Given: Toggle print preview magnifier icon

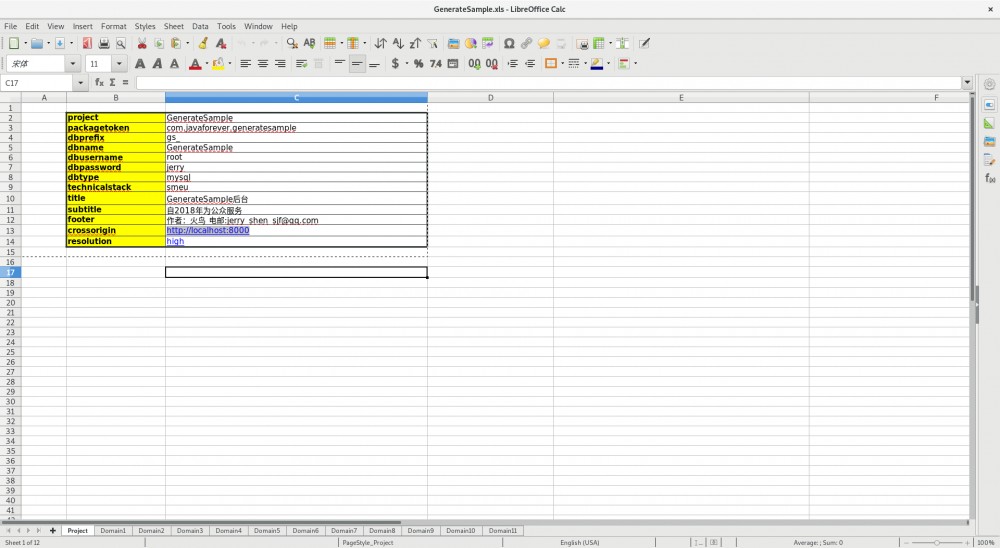Looking at the screenshot, I should coord(121,43).
